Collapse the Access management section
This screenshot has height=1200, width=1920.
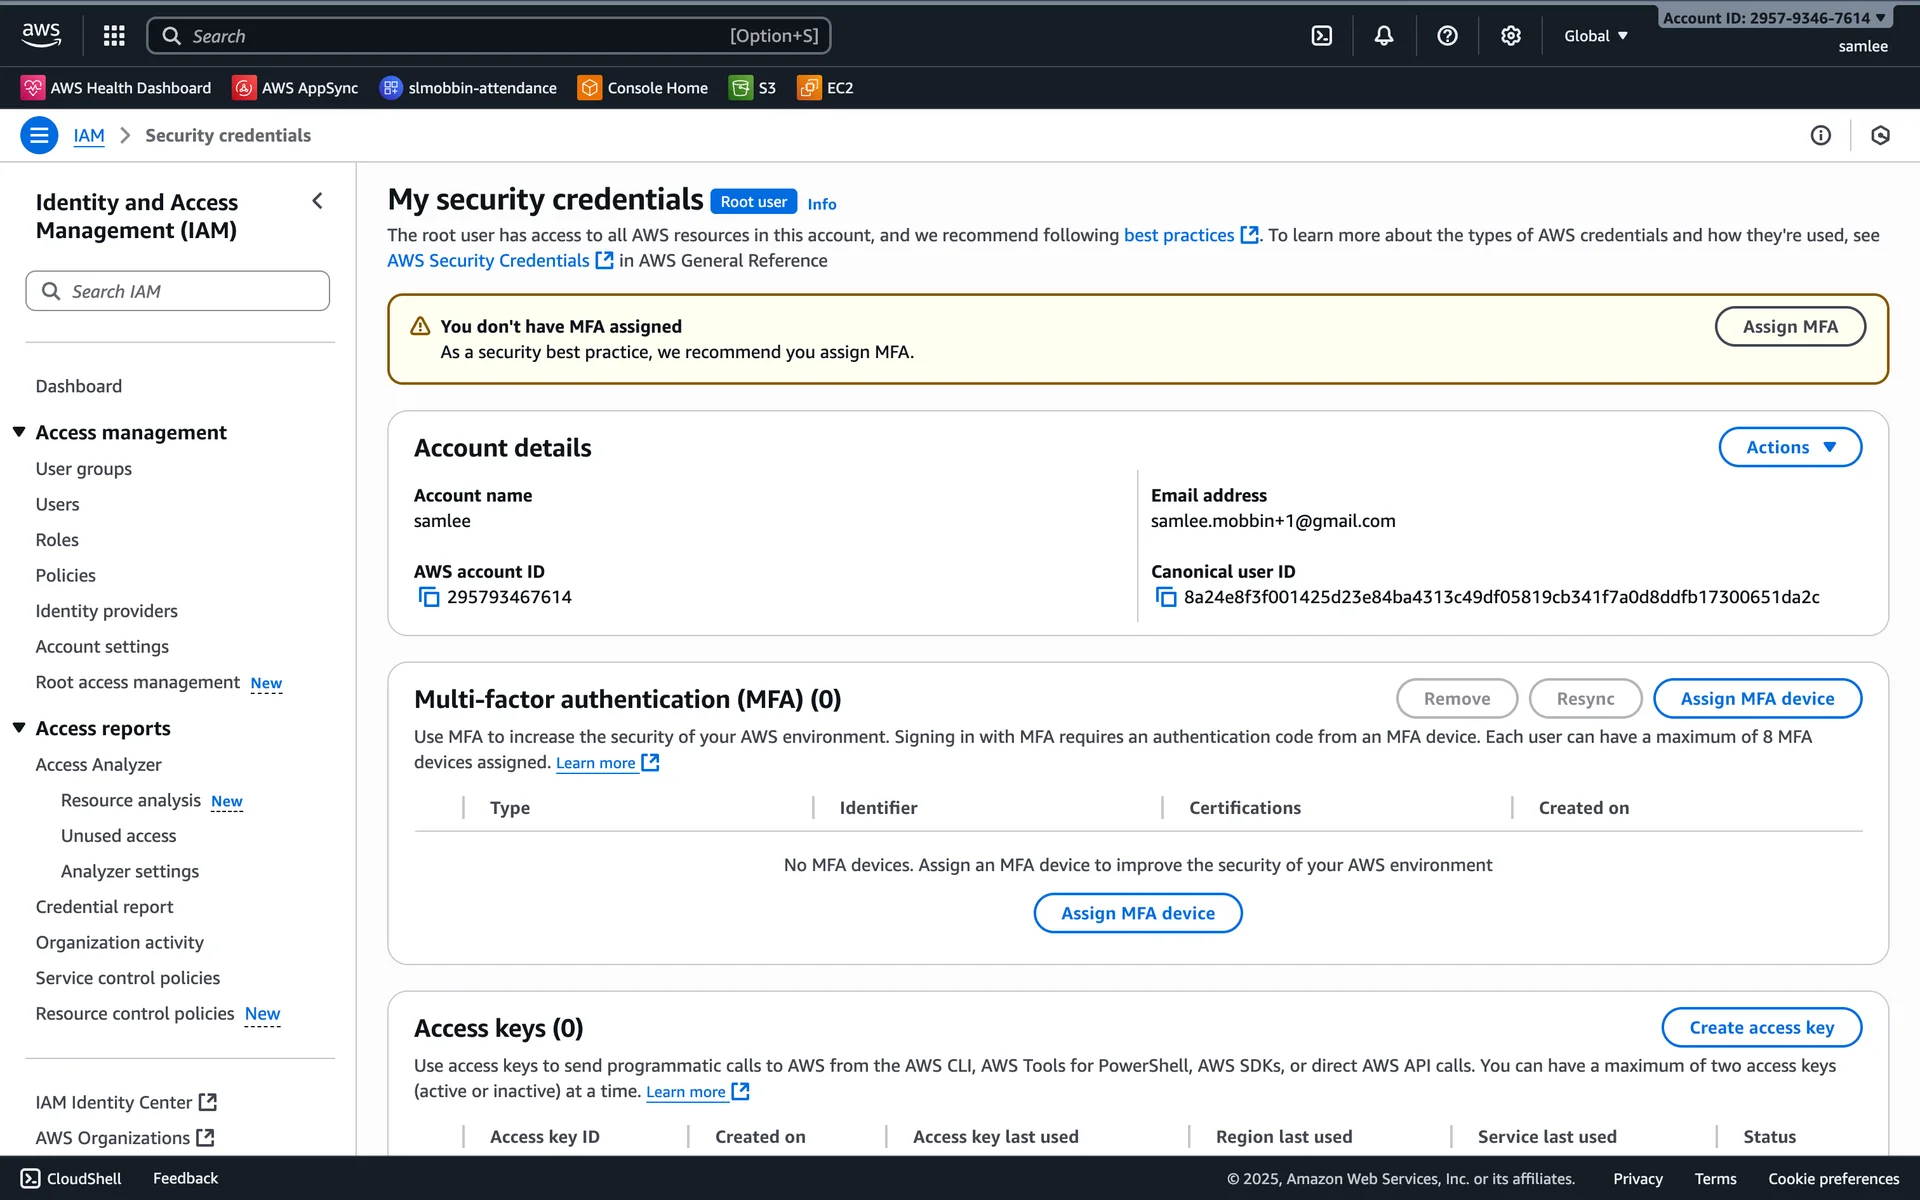tap(19, 432)
